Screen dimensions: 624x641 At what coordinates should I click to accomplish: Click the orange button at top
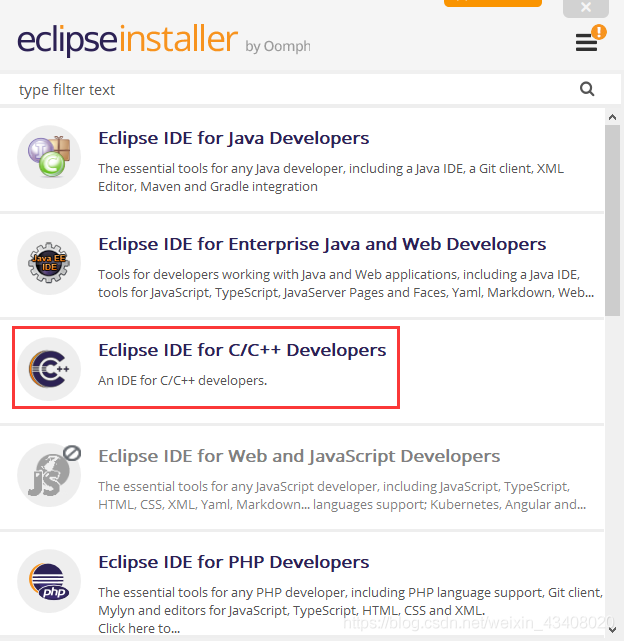pos(493,3)
